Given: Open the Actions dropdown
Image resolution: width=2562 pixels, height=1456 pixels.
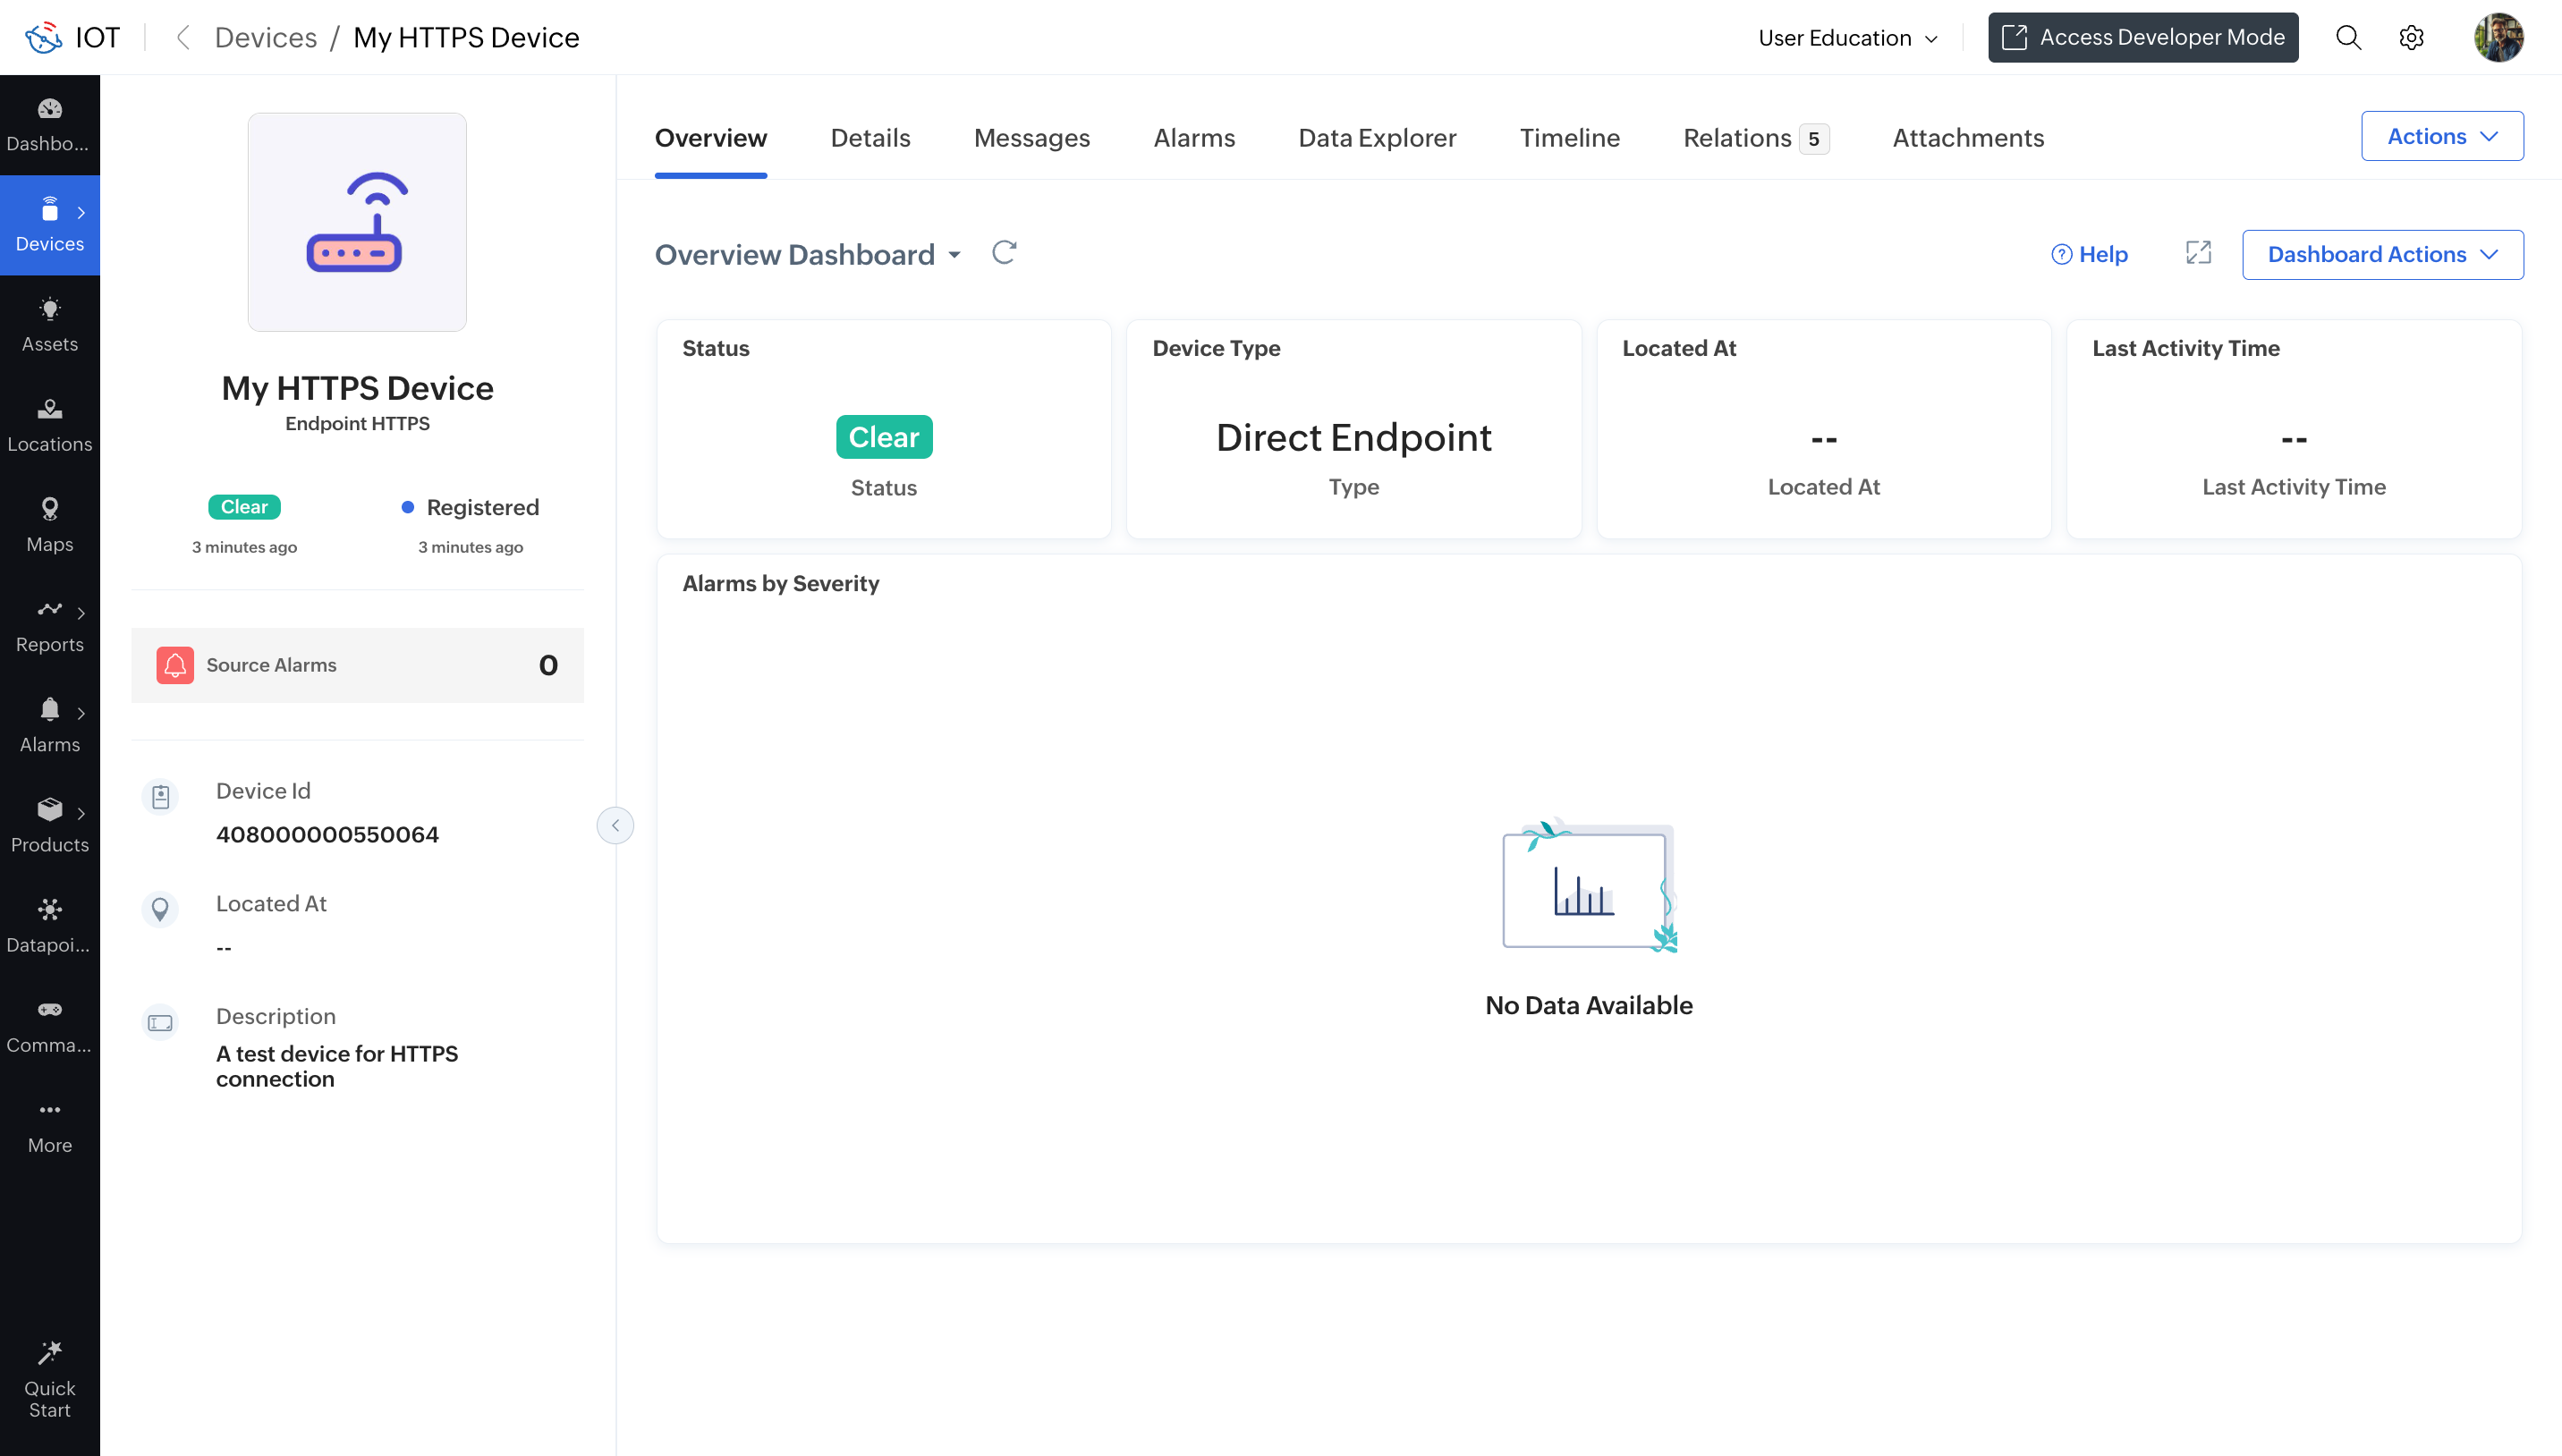Looking at the screenshot, I should 2441,136.
